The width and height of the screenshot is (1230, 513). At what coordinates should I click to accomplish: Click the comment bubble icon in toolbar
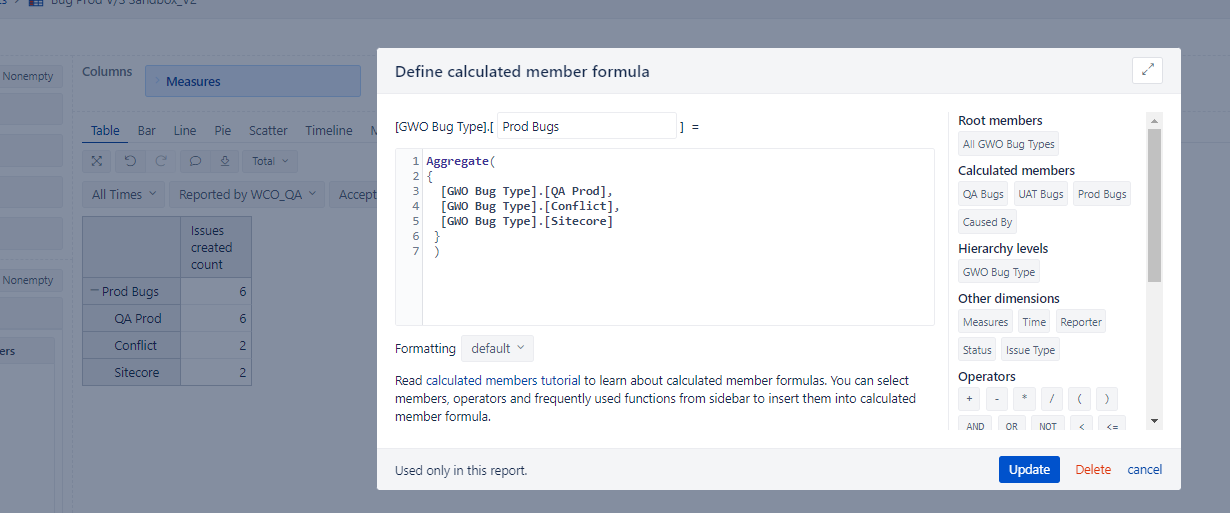195,161
